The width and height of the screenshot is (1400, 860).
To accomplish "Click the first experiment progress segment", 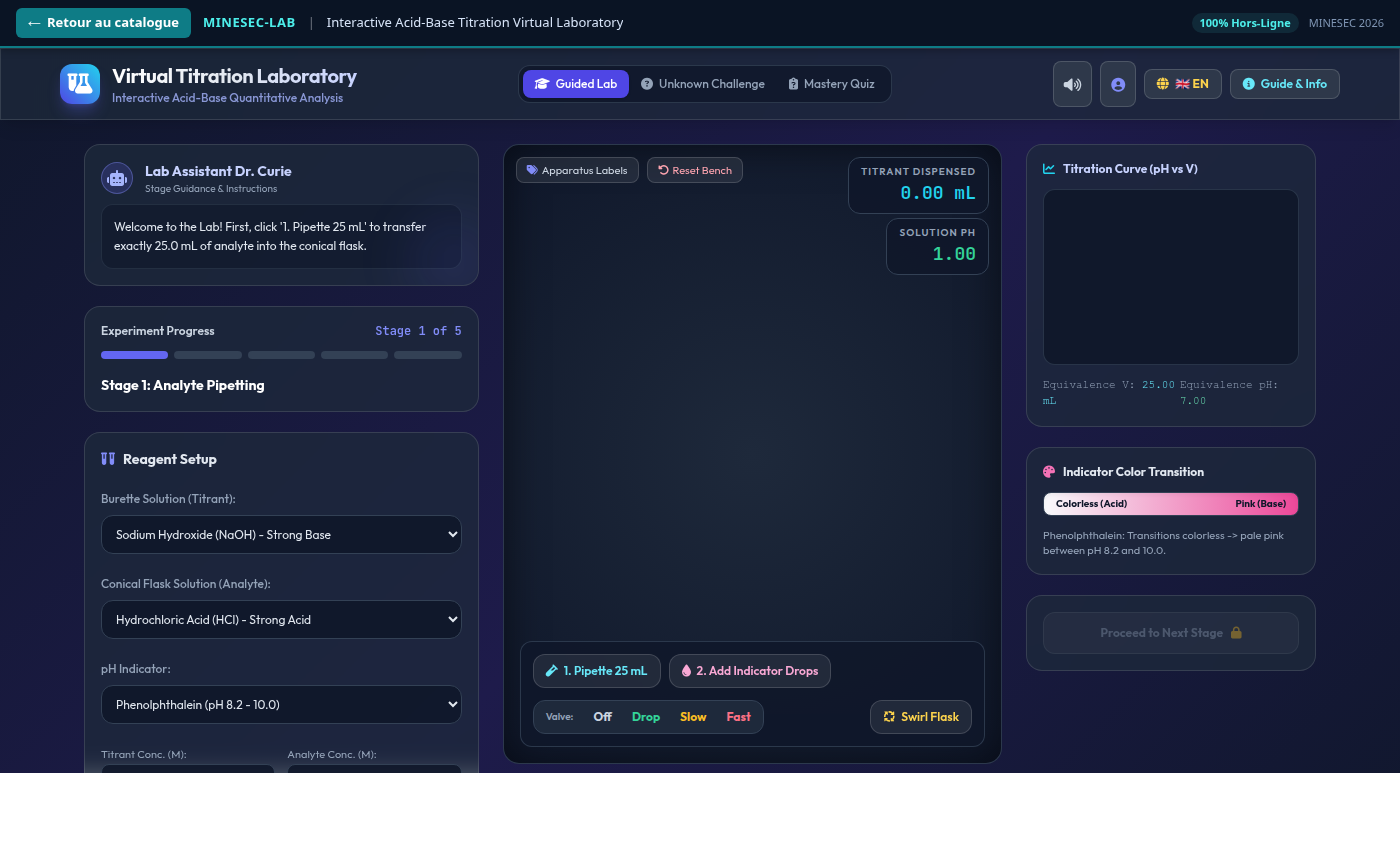I will (134, 355).
